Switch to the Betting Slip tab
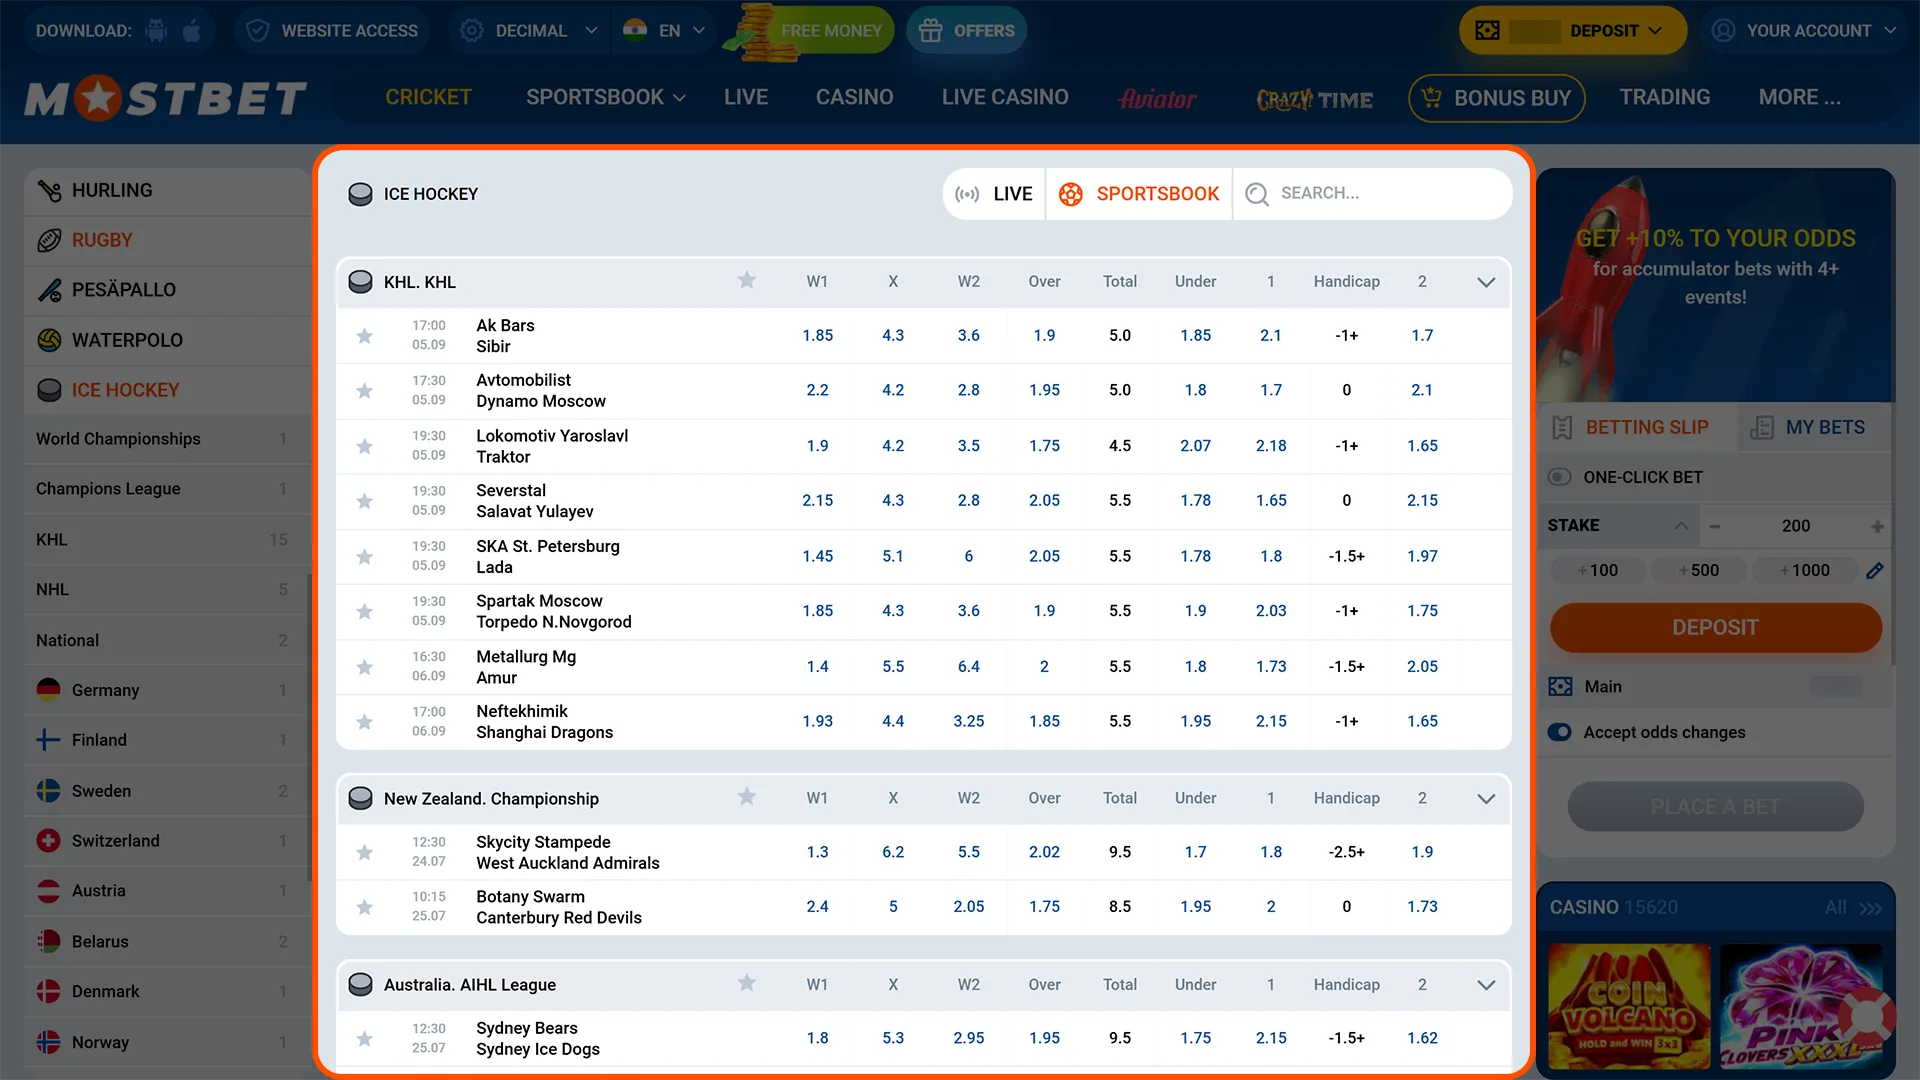The width and height of the screenshot is (1920, 1080). point(1636,427)
